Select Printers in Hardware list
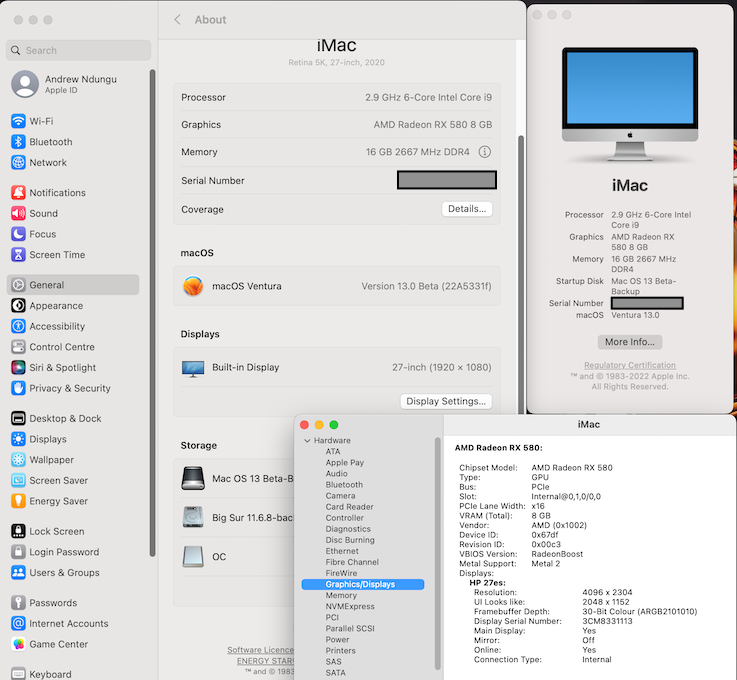This screenshot has width=737, height=680. tap(340, 650)
